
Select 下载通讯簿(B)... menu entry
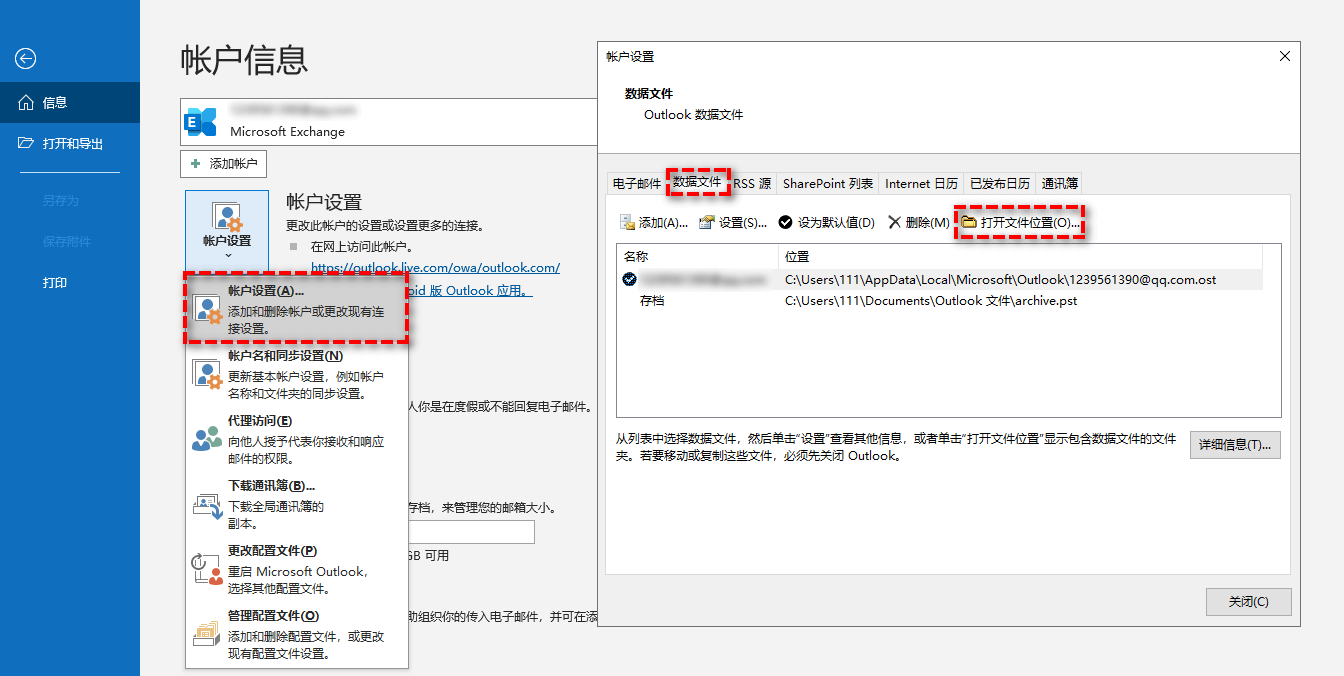point(297,504)
